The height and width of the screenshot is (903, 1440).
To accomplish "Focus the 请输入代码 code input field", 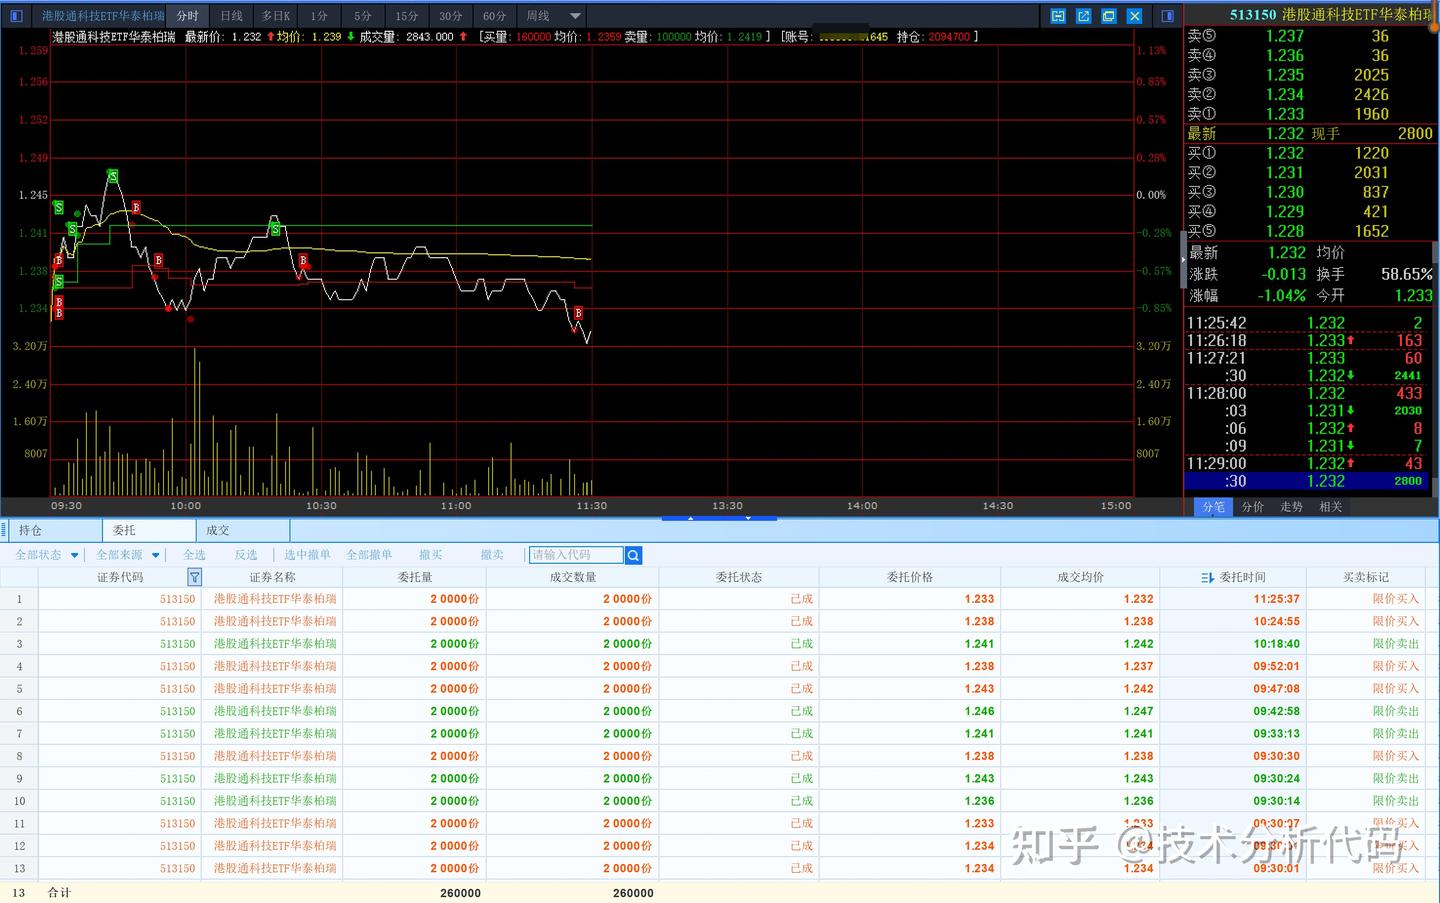I will pos(576,555).
